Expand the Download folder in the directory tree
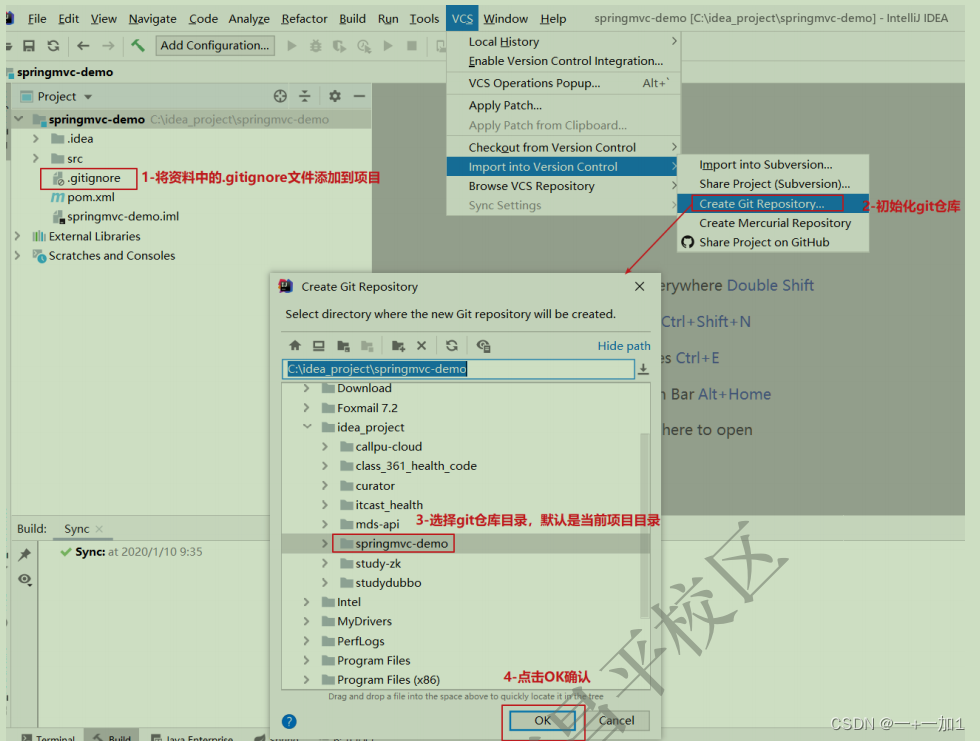The width and height of the screenshot is (980, 741). click(305, 388)
